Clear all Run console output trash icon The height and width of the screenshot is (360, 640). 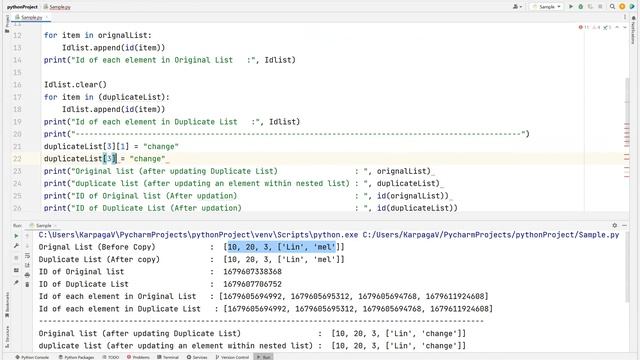[27, 284]
